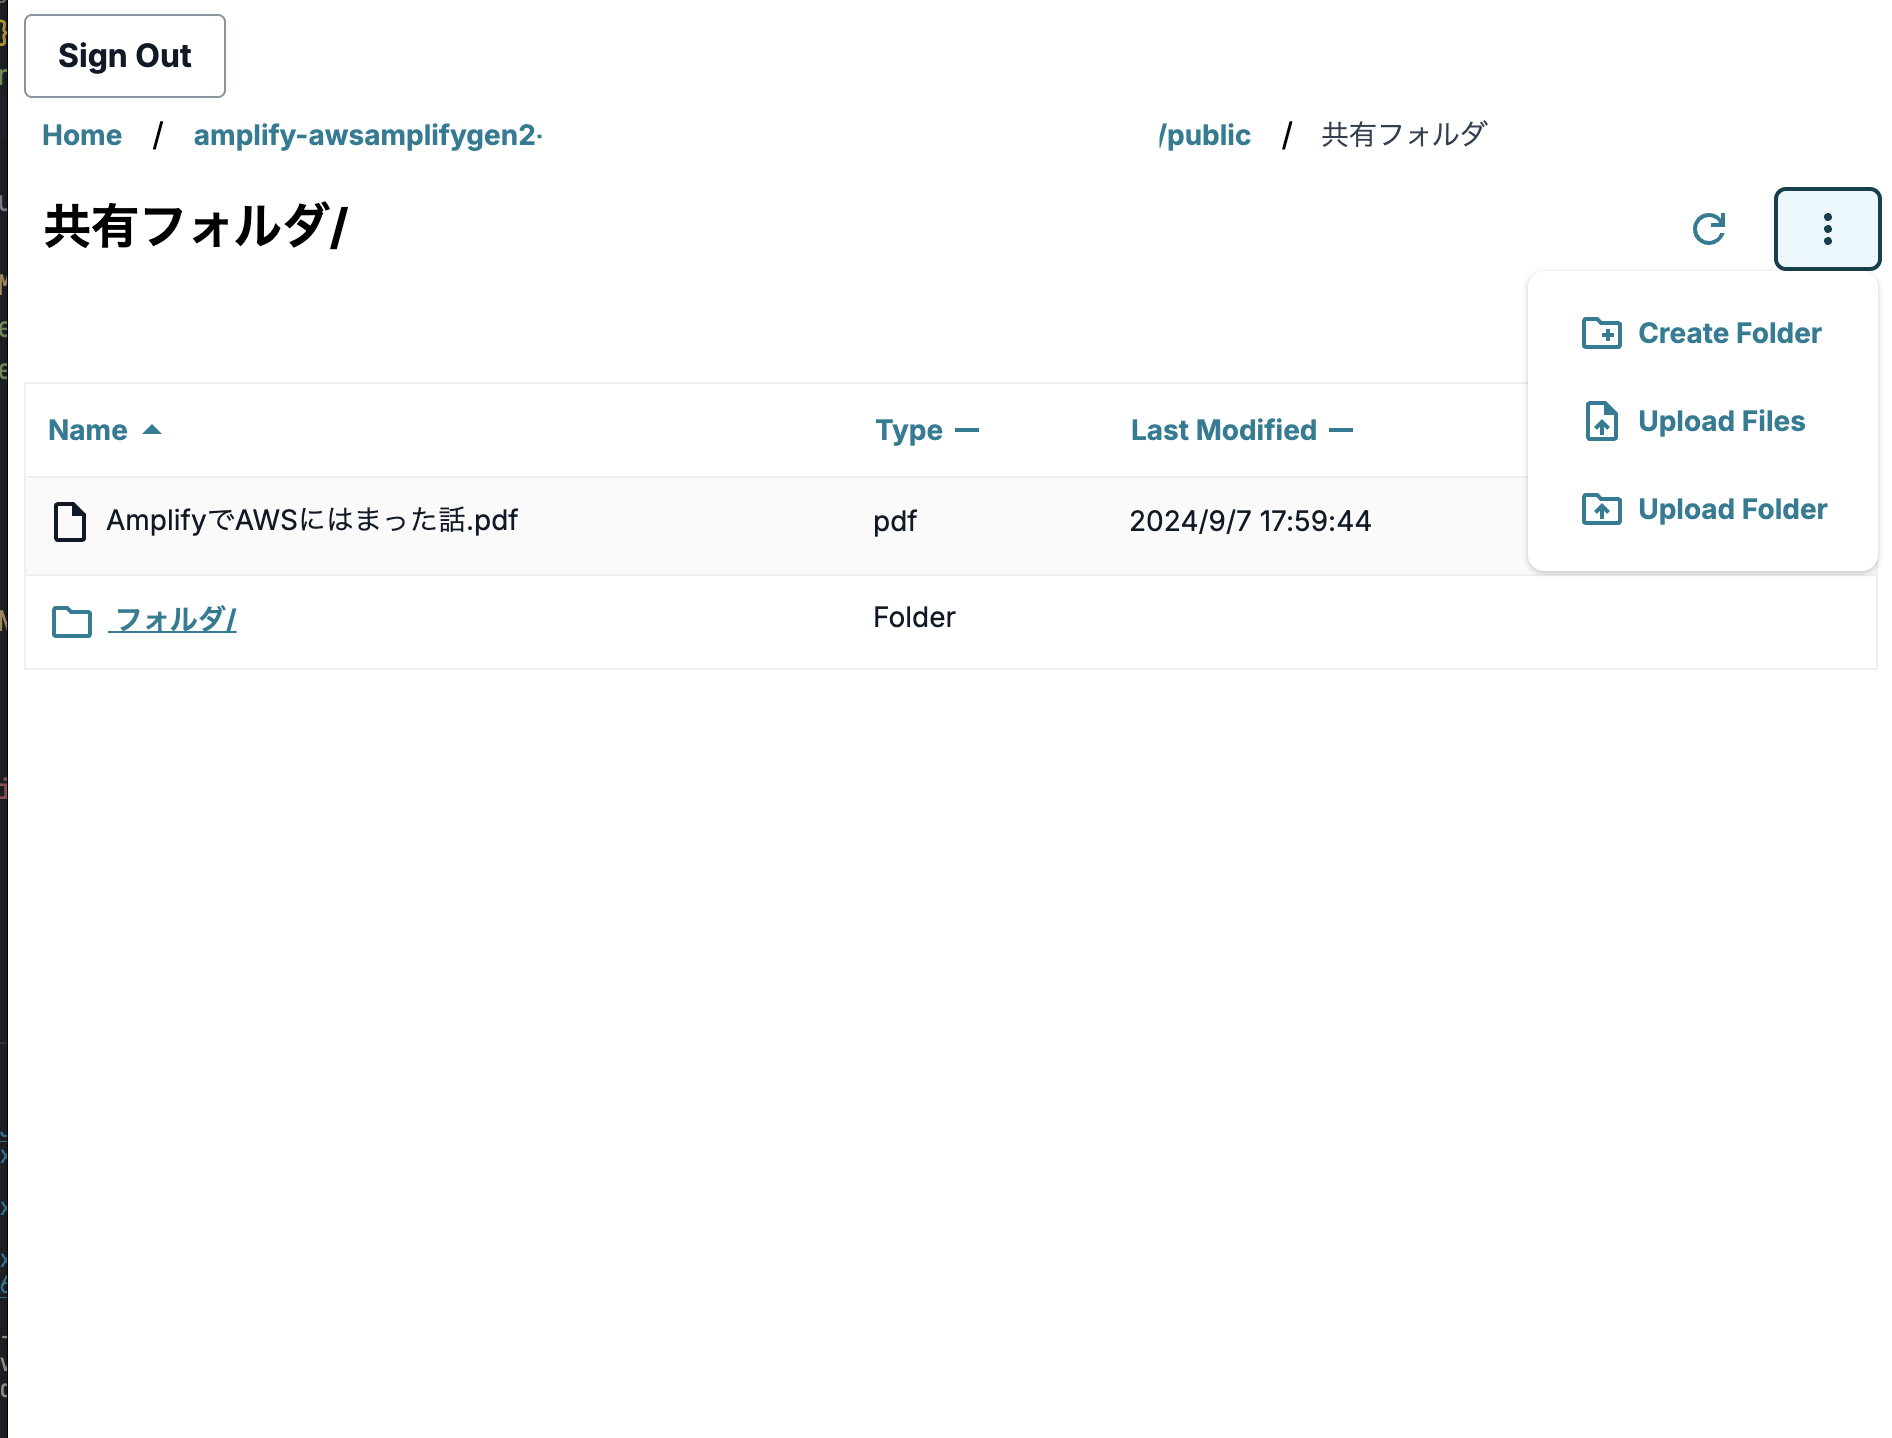Open the Home breadcrumb
Screen dimensions: 1892x1438
click(81, 134)
